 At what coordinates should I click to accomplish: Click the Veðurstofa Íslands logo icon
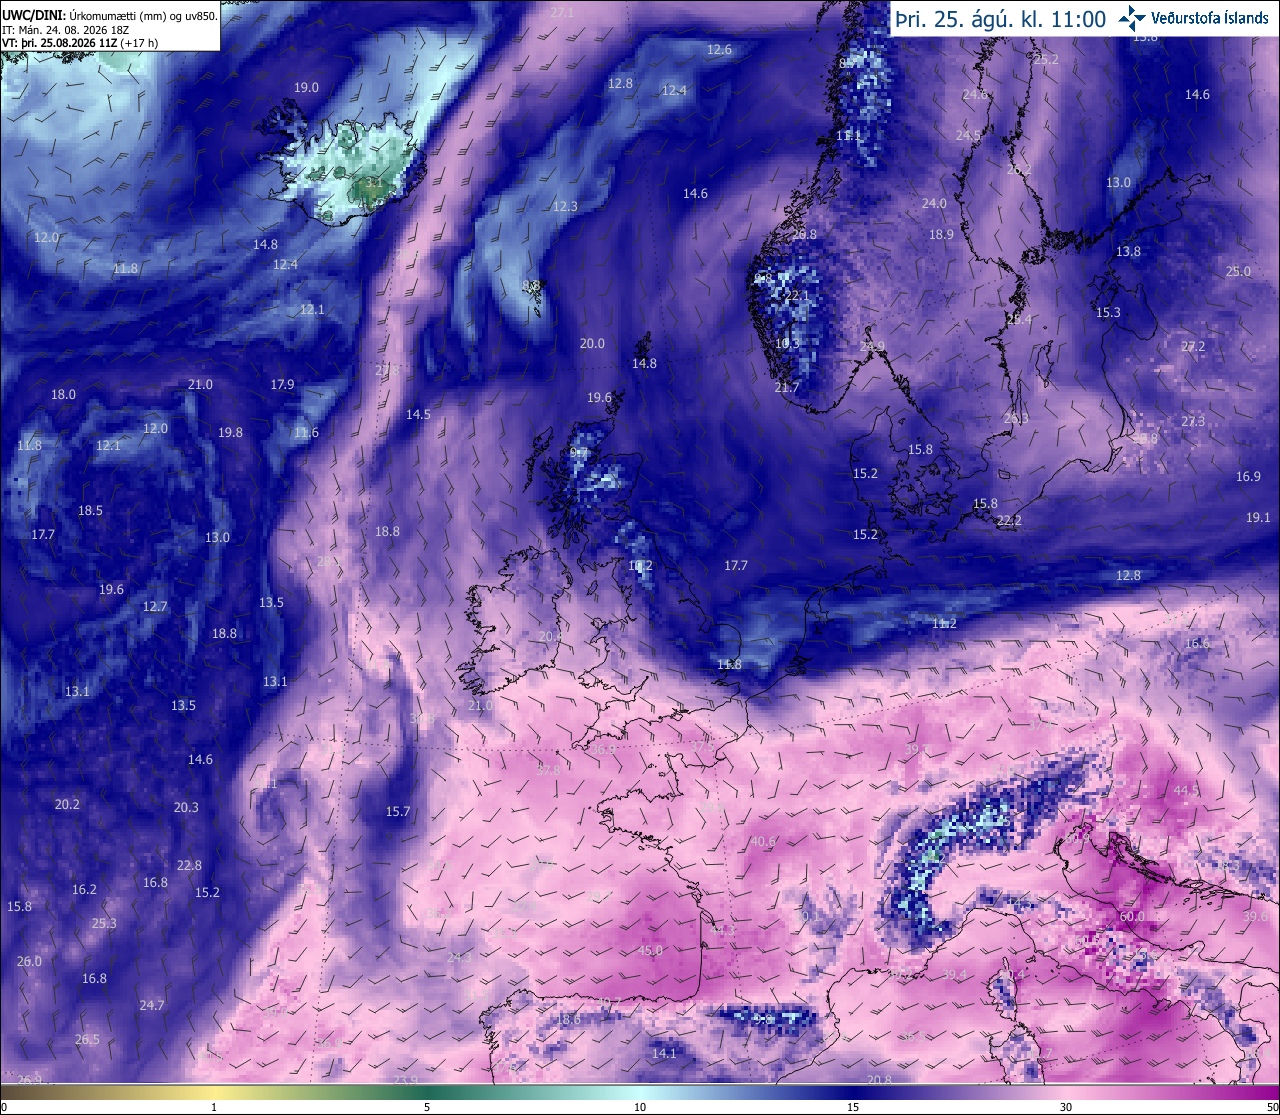point(1132,18)
